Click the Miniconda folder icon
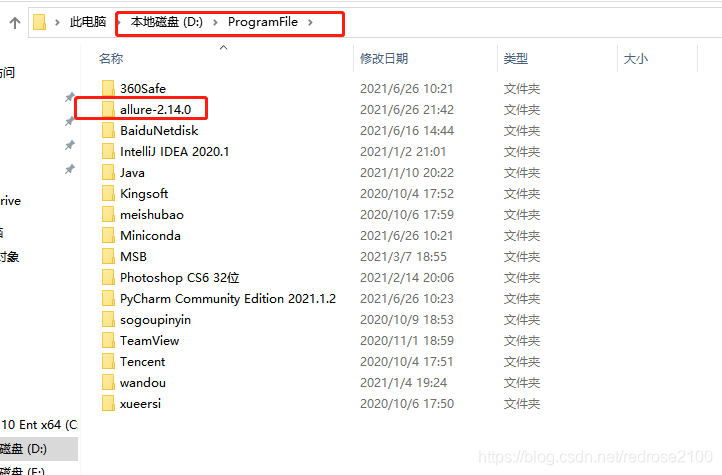The height and width of the screenshot is (475, 722). point(108,236)
